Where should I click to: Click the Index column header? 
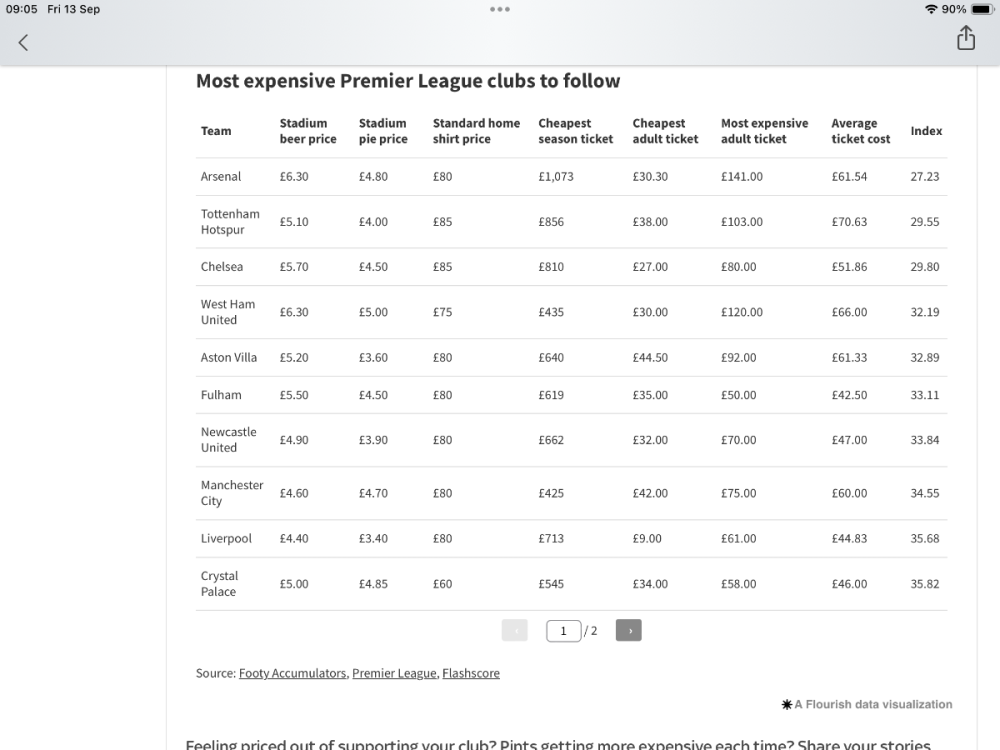click(x=926, y=131)
